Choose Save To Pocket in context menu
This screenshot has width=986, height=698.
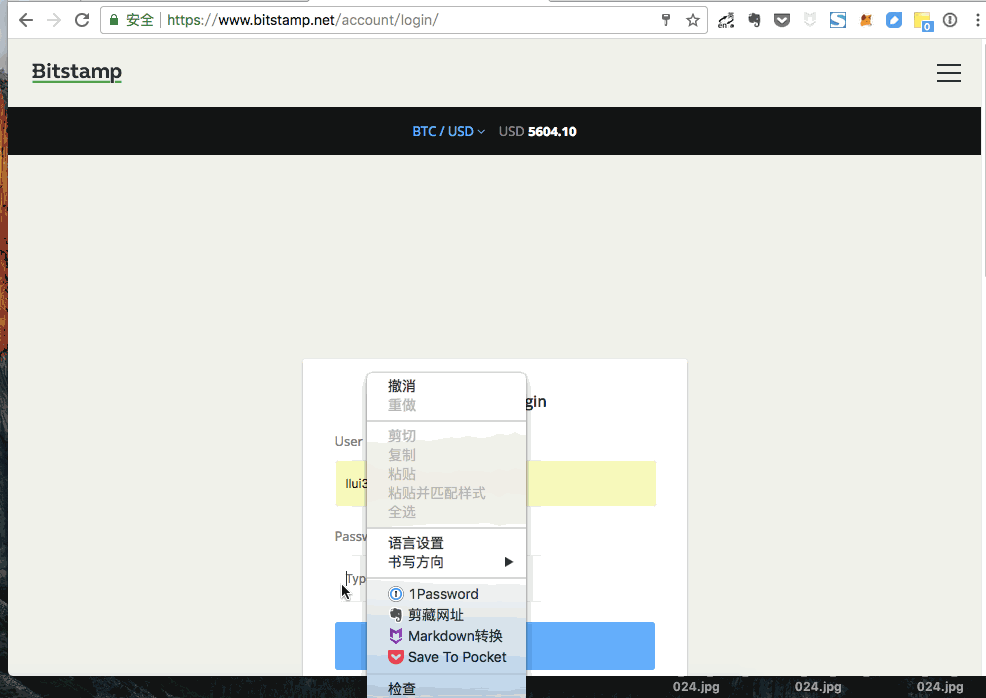click(x=446, y=657)
